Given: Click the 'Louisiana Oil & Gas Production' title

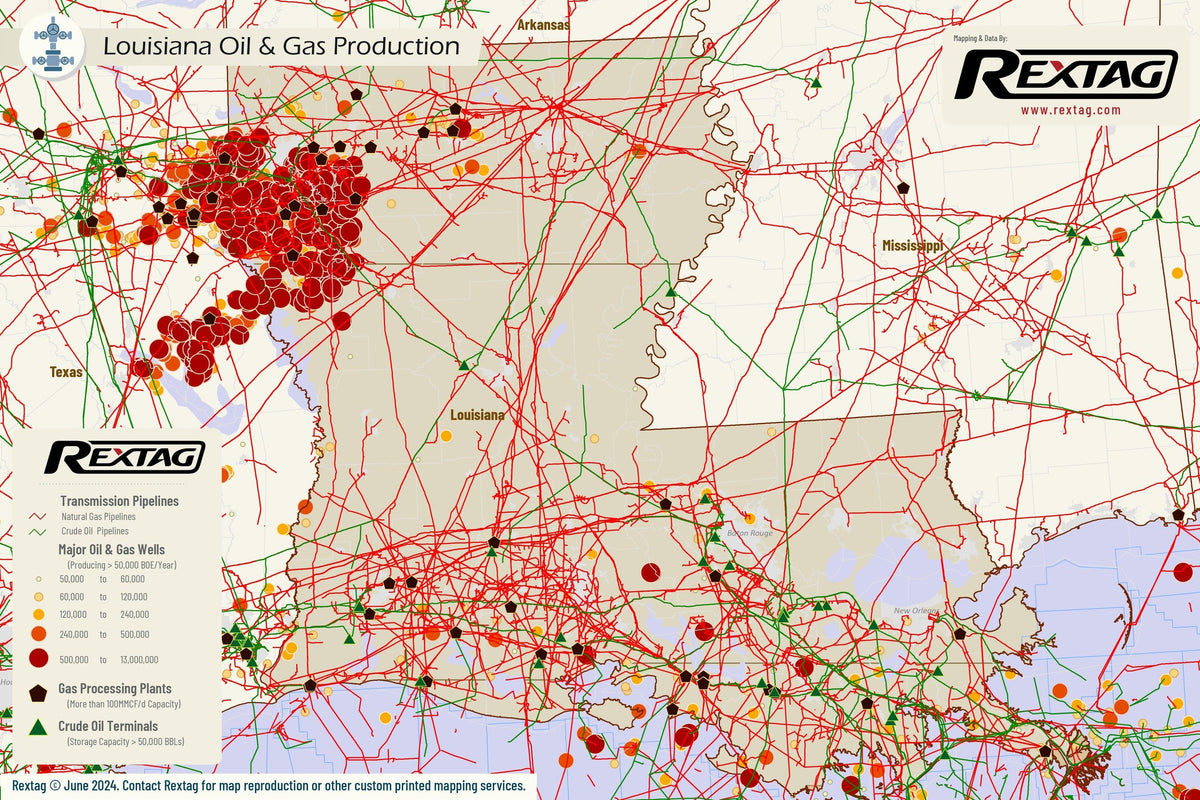Looking at the screenshot, I should pos(282,46).
